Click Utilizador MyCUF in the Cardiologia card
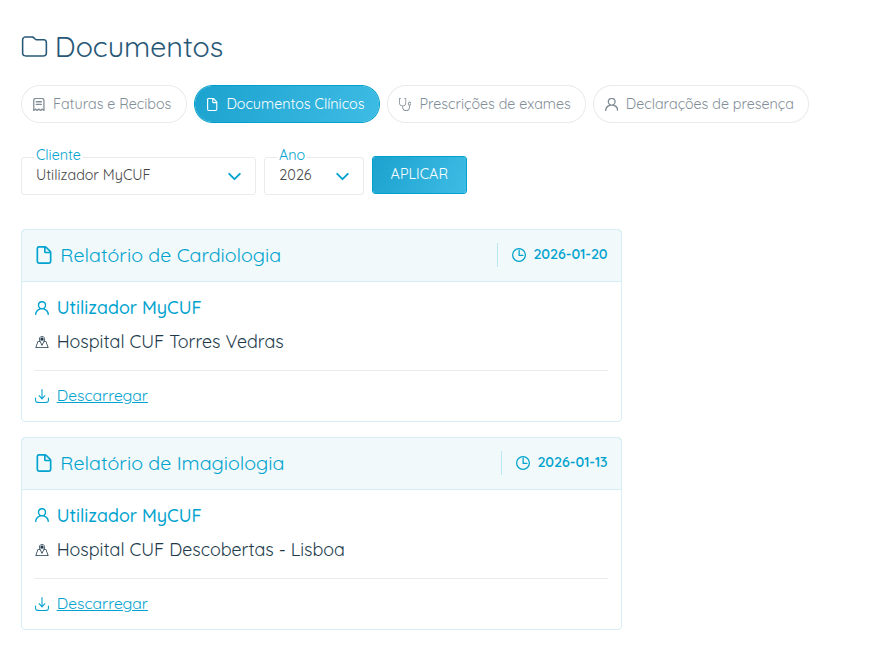Viewport: 892px width, 669px height. (x=129, y=308)
